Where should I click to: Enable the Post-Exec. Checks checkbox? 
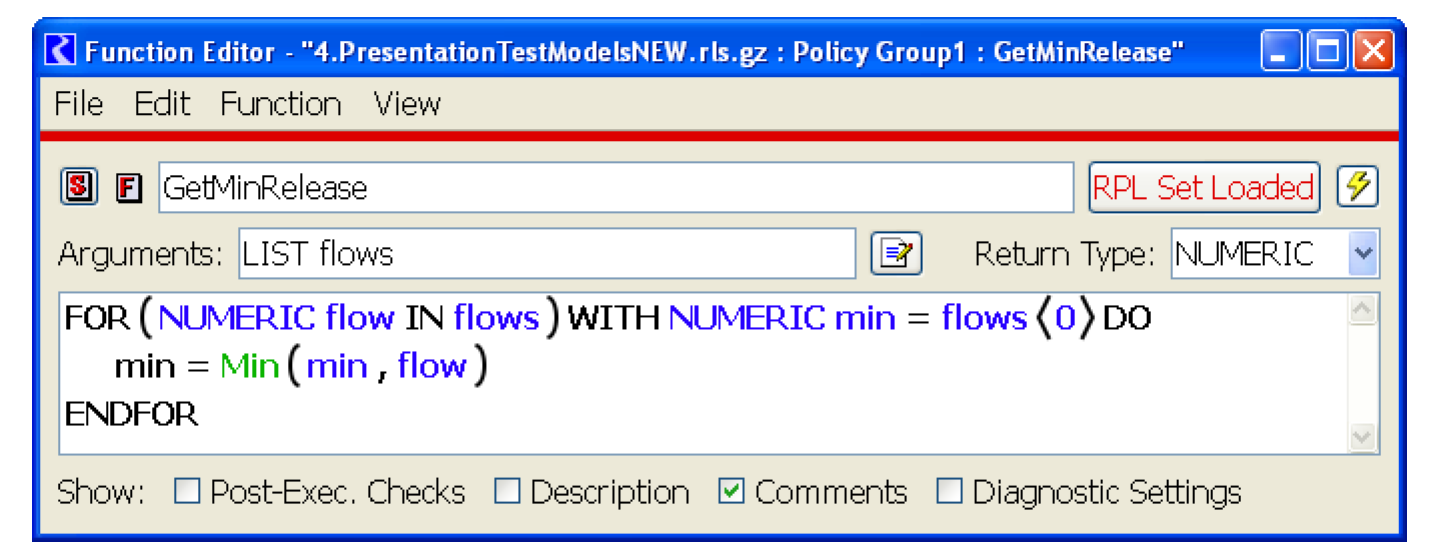187,491
